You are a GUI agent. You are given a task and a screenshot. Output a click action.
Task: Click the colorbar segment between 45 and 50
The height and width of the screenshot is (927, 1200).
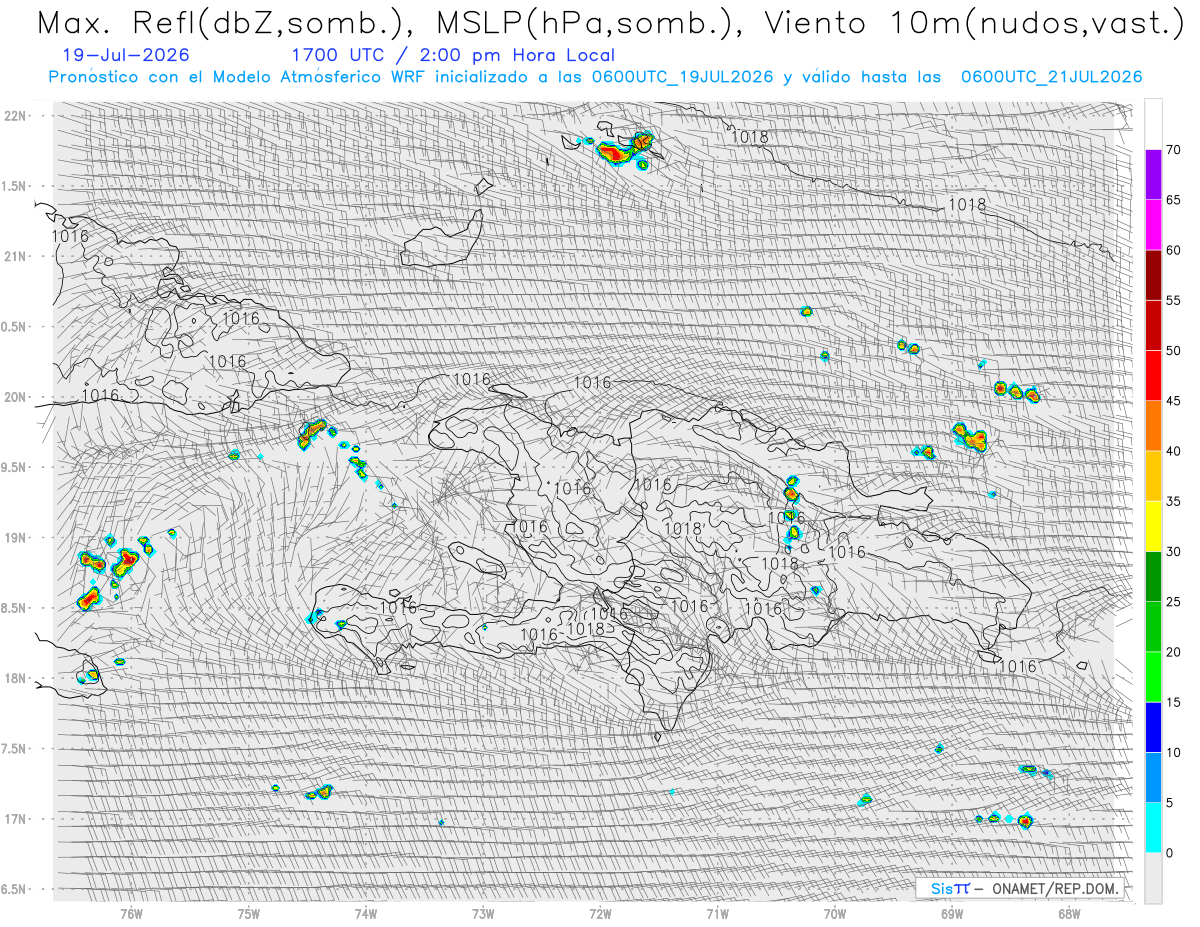tap(1153, 375)
